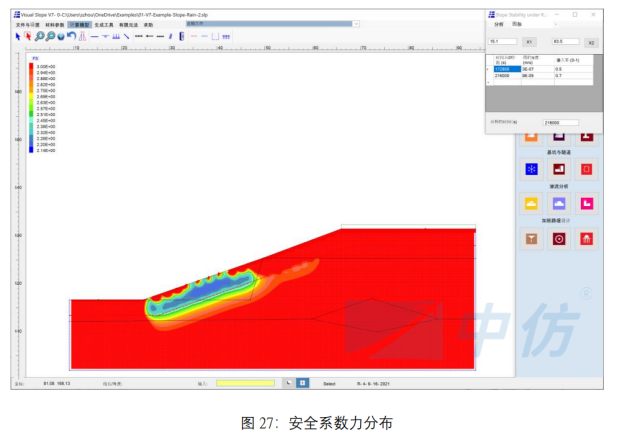Click the yellow seepage analysis icon

tap(531, 204)
